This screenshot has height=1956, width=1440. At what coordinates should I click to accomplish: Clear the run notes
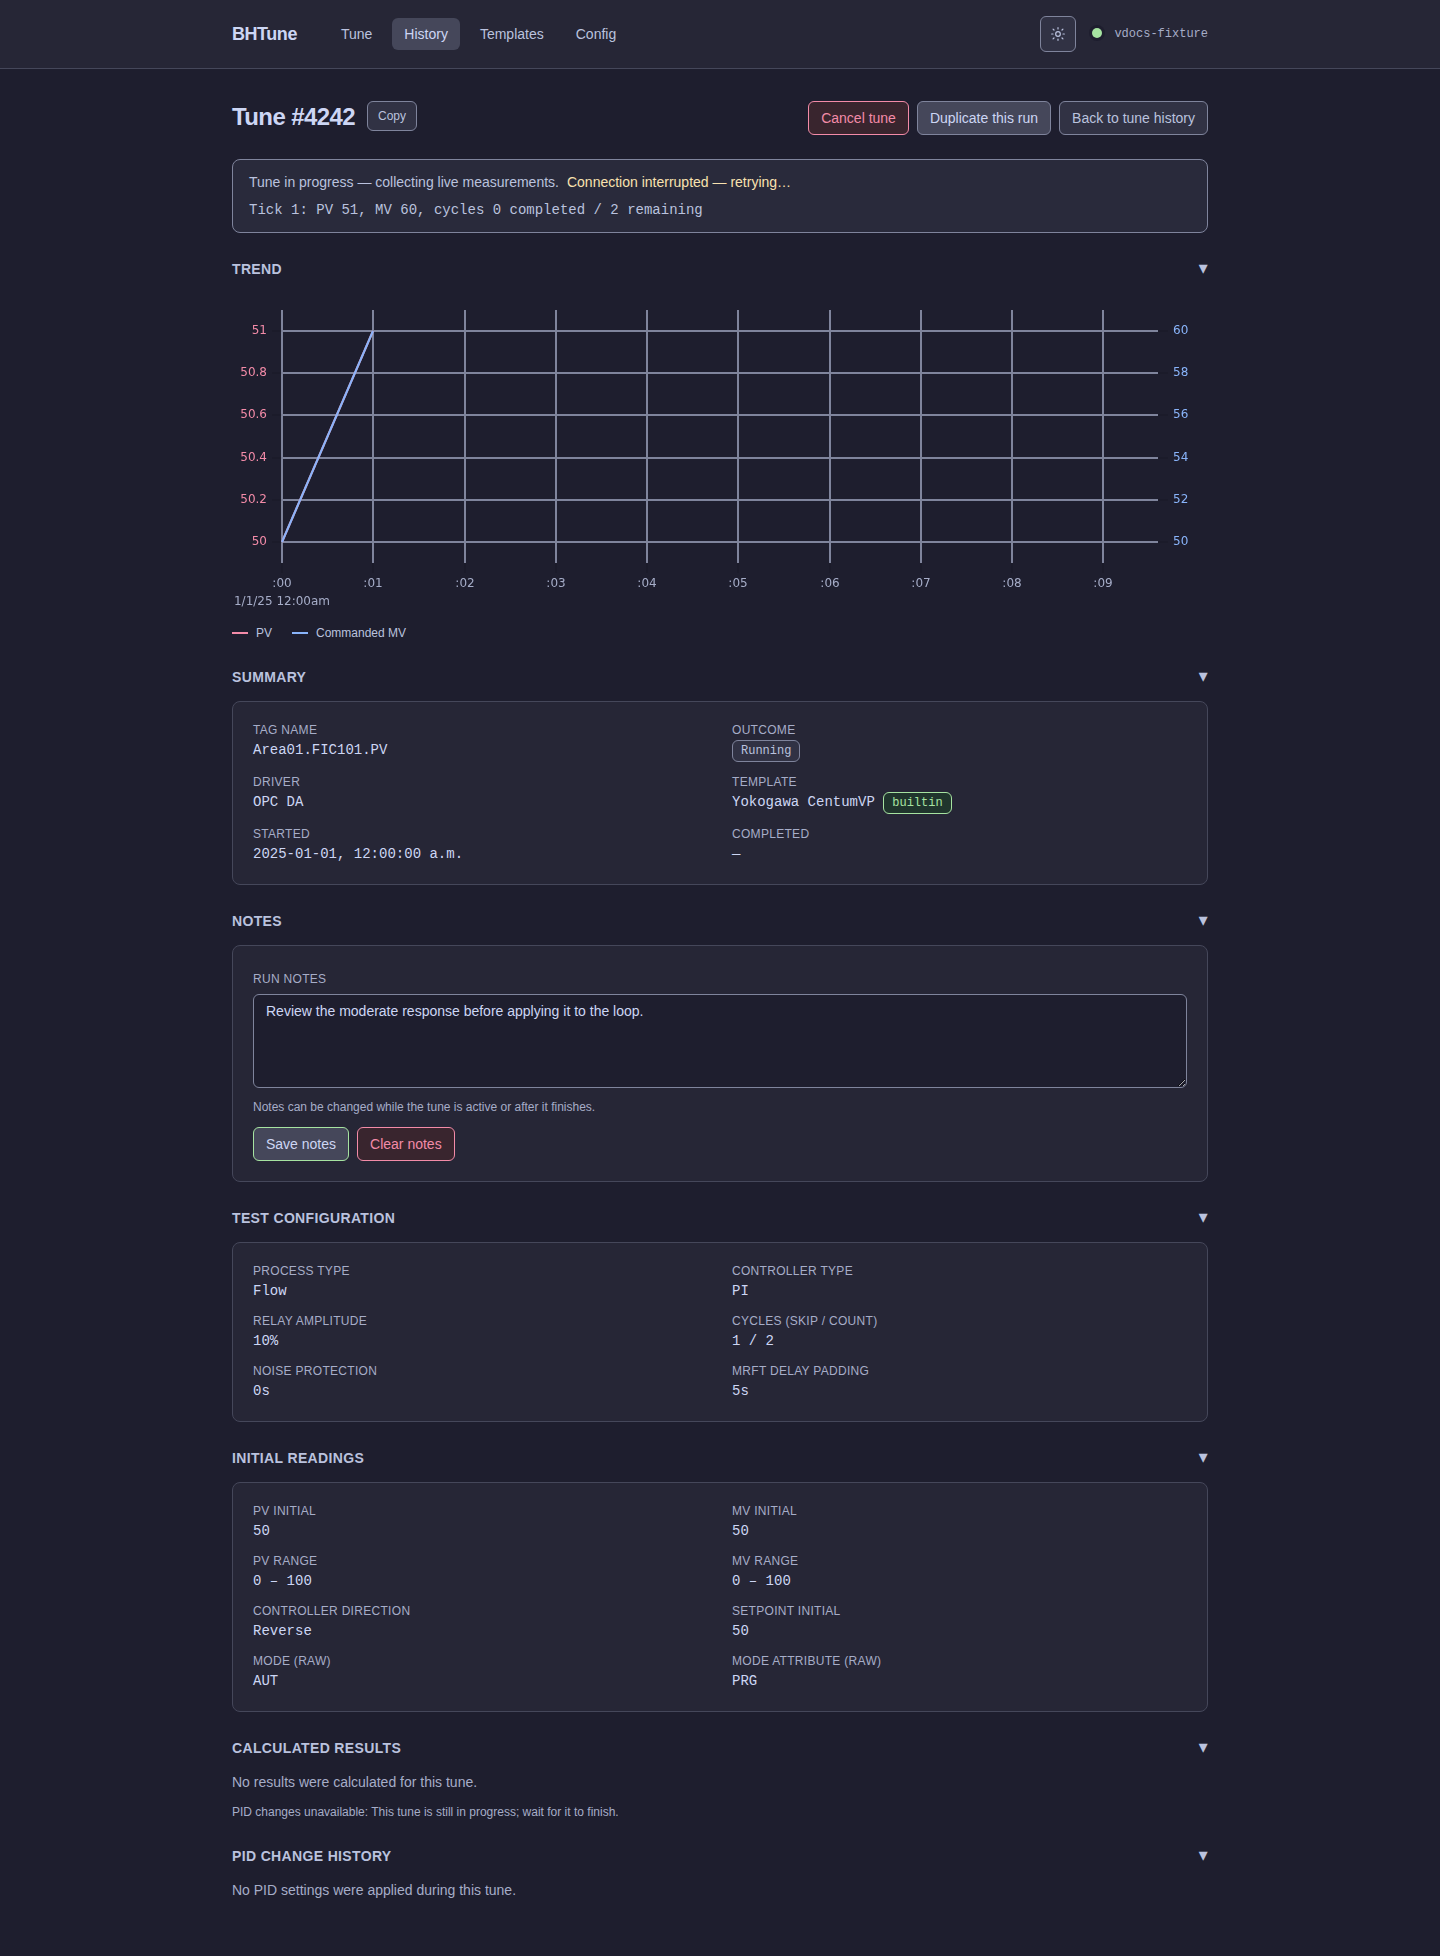pos(406,1144)
